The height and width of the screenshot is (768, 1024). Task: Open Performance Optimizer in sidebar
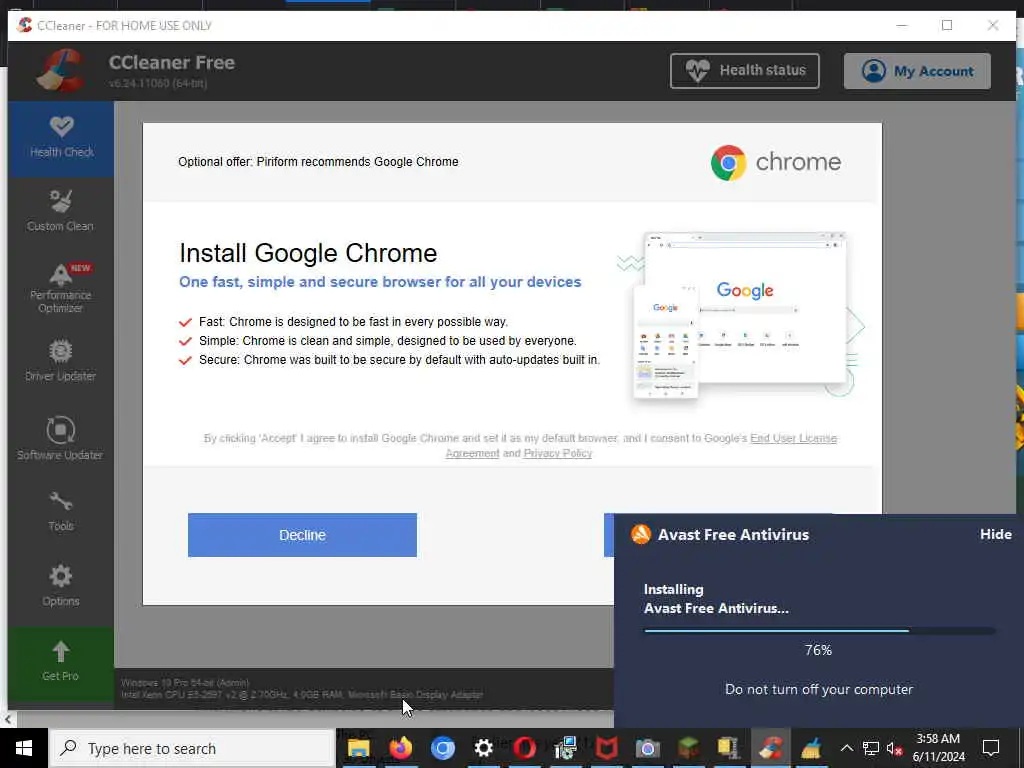61,287
